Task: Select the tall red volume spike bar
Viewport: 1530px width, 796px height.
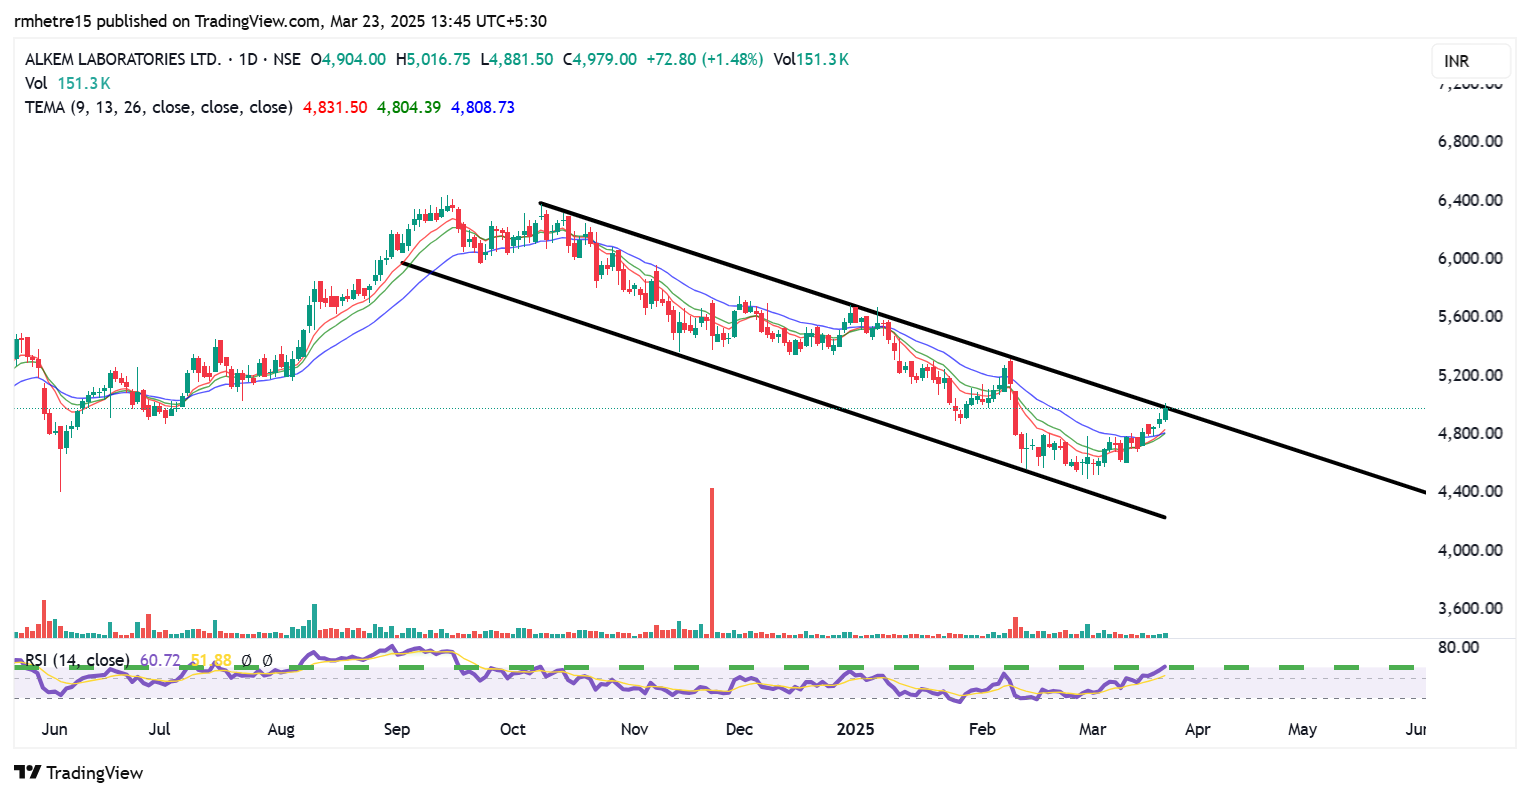Action: [712, 562]
